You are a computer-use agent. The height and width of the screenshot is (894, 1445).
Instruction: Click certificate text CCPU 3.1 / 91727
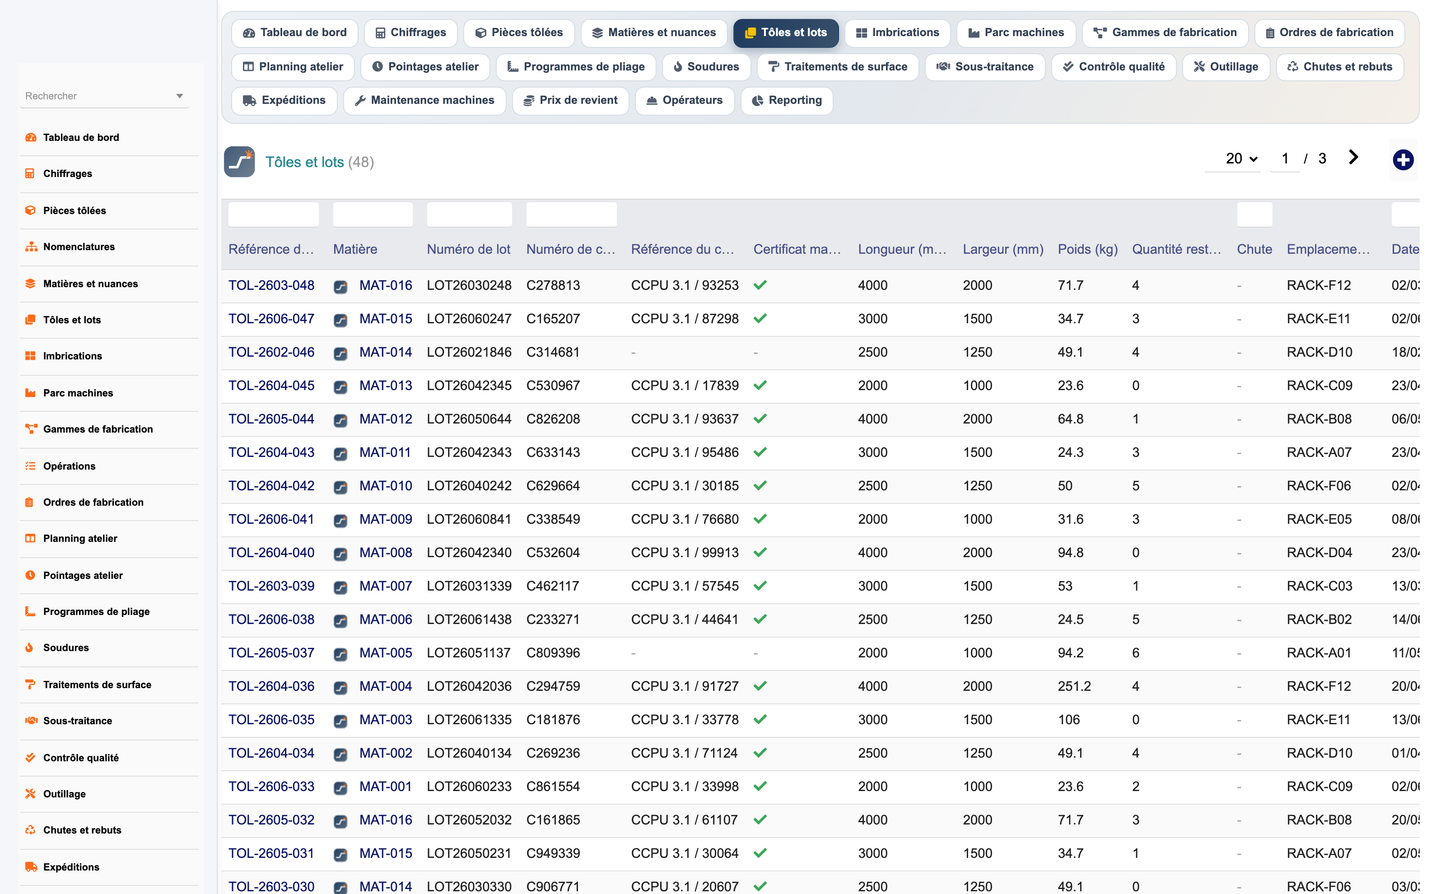[685, 686]
